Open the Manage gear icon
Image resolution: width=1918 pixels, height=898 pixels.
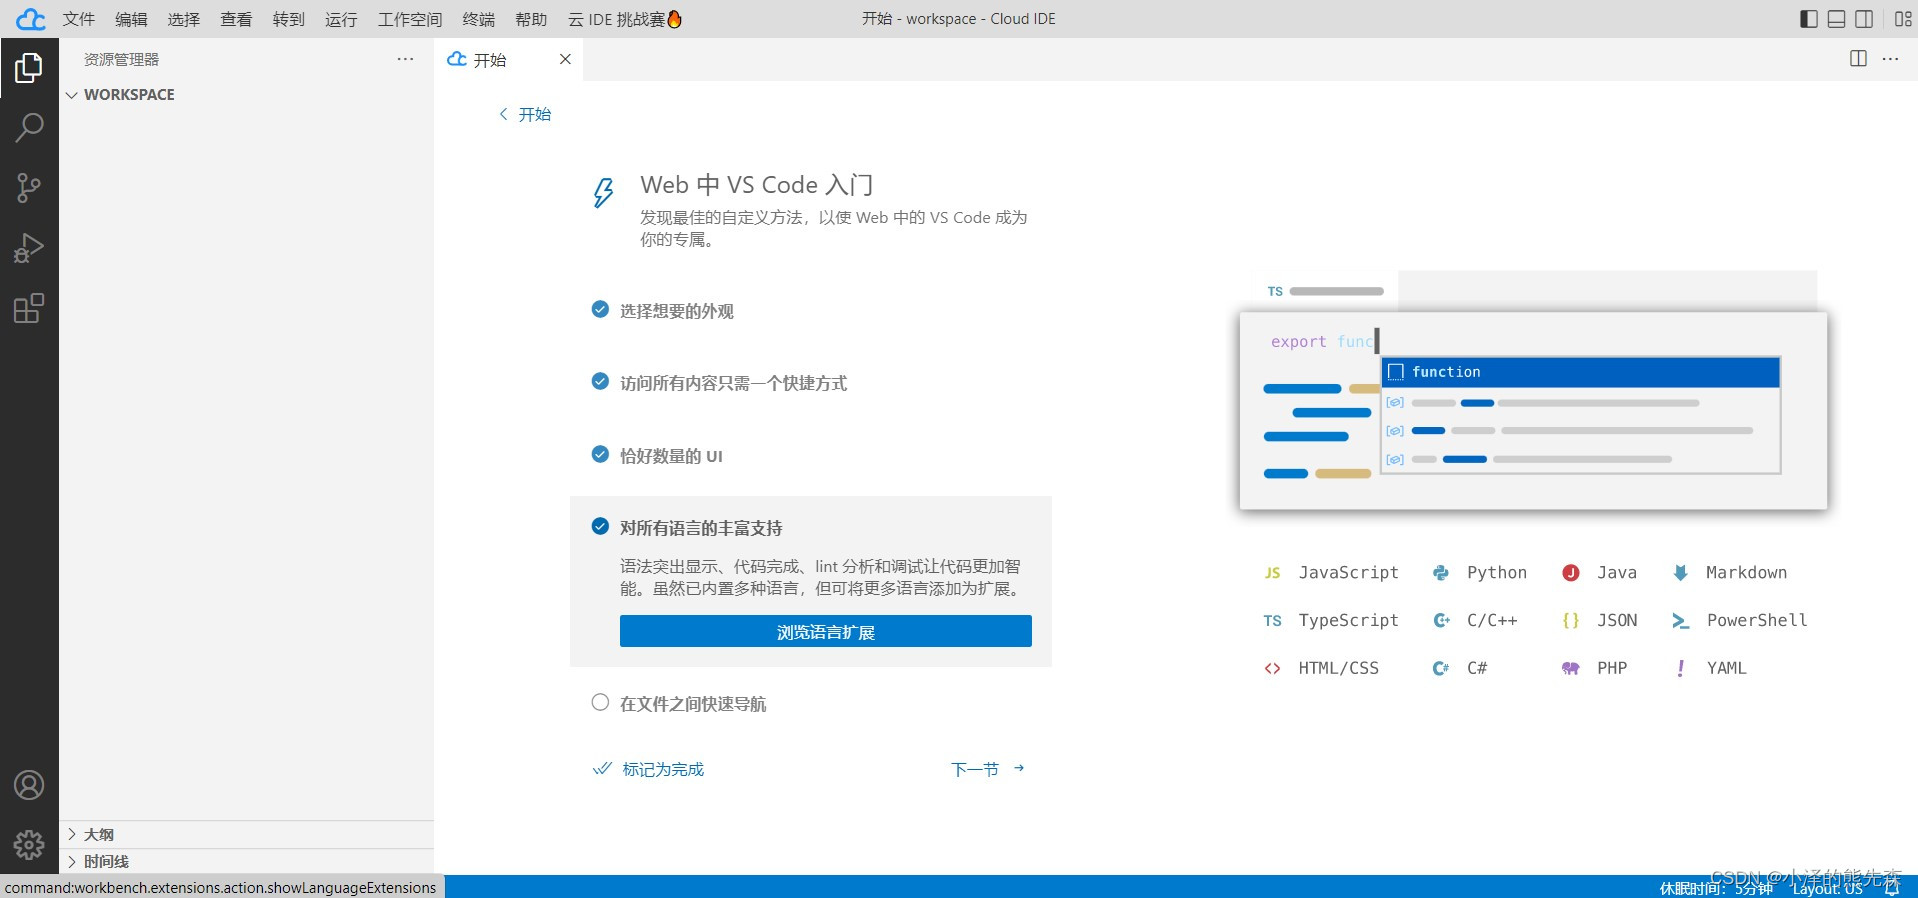[29, 845]
